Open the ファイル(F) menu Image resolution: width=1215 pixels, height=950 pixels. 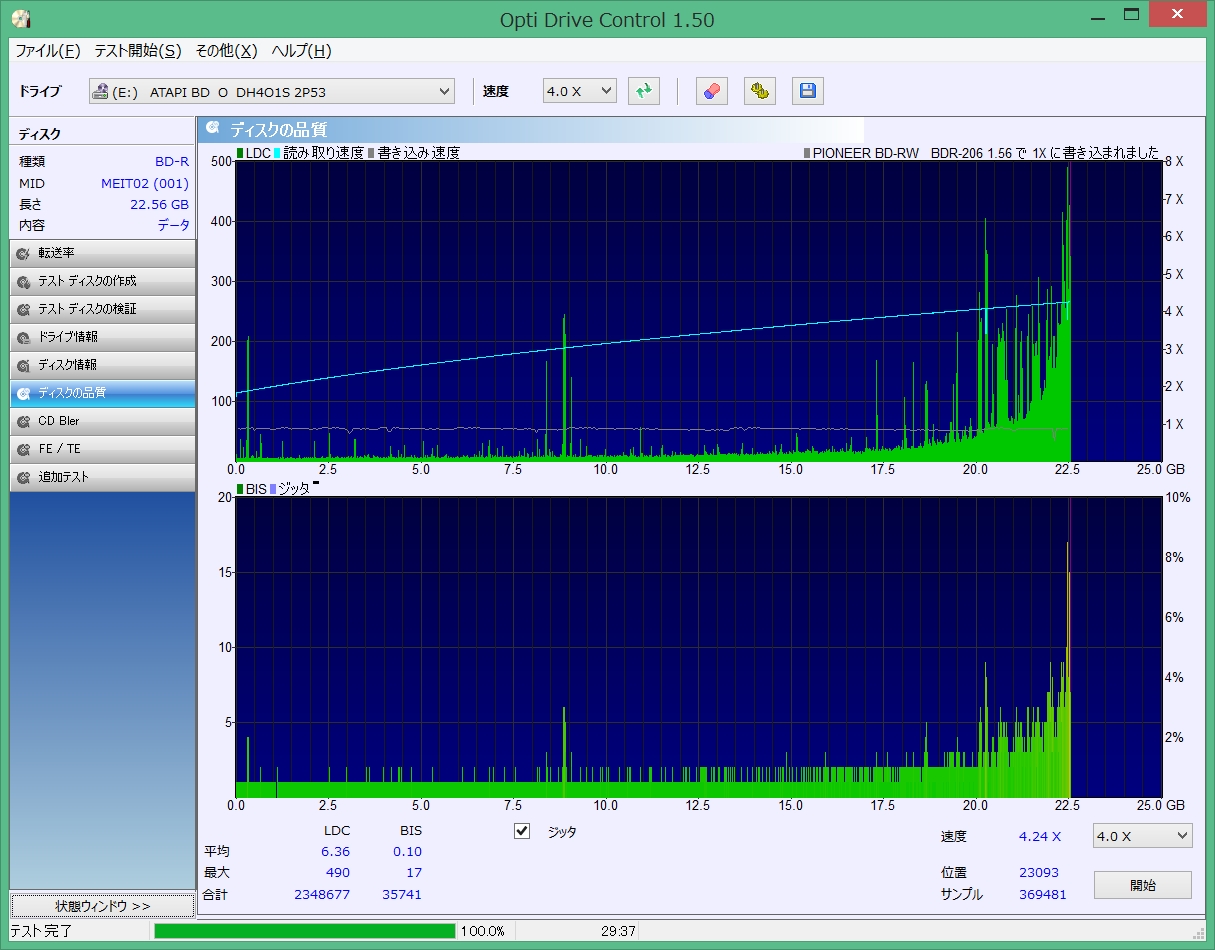pyautogui.click(x=47, y=51)
